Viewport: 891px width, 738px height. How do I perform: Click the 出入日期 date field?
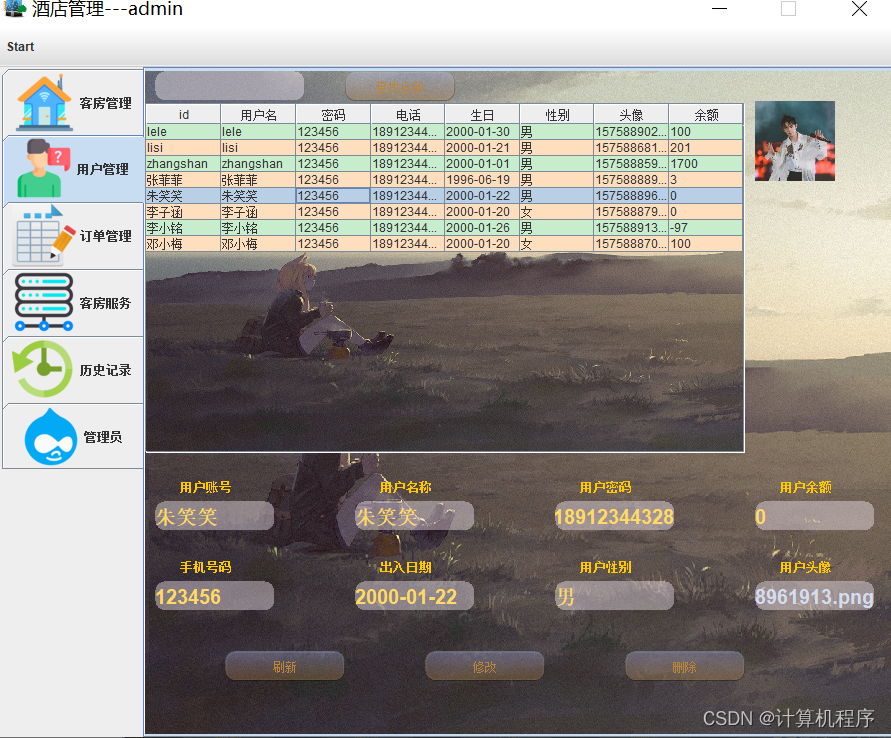(x=414, y=595)
